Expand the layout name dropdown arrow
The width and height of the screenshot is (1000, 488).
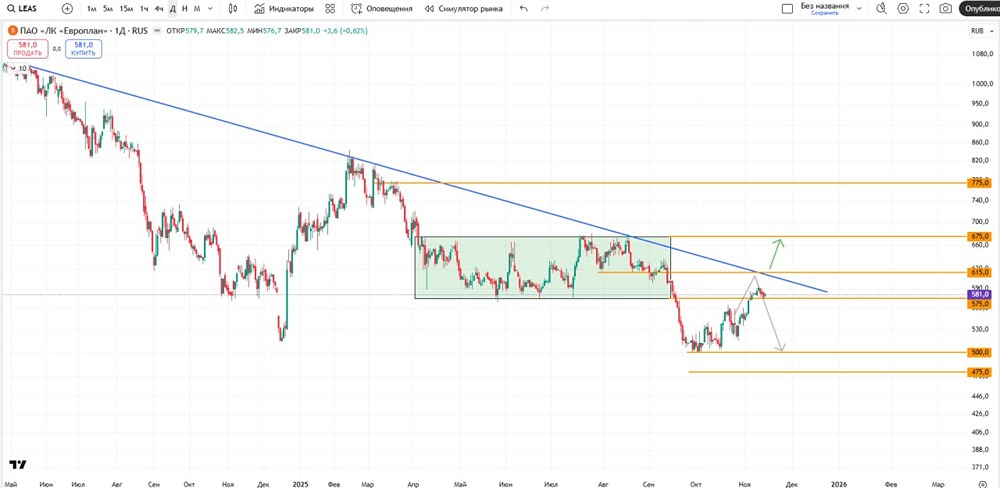point(859,9)
